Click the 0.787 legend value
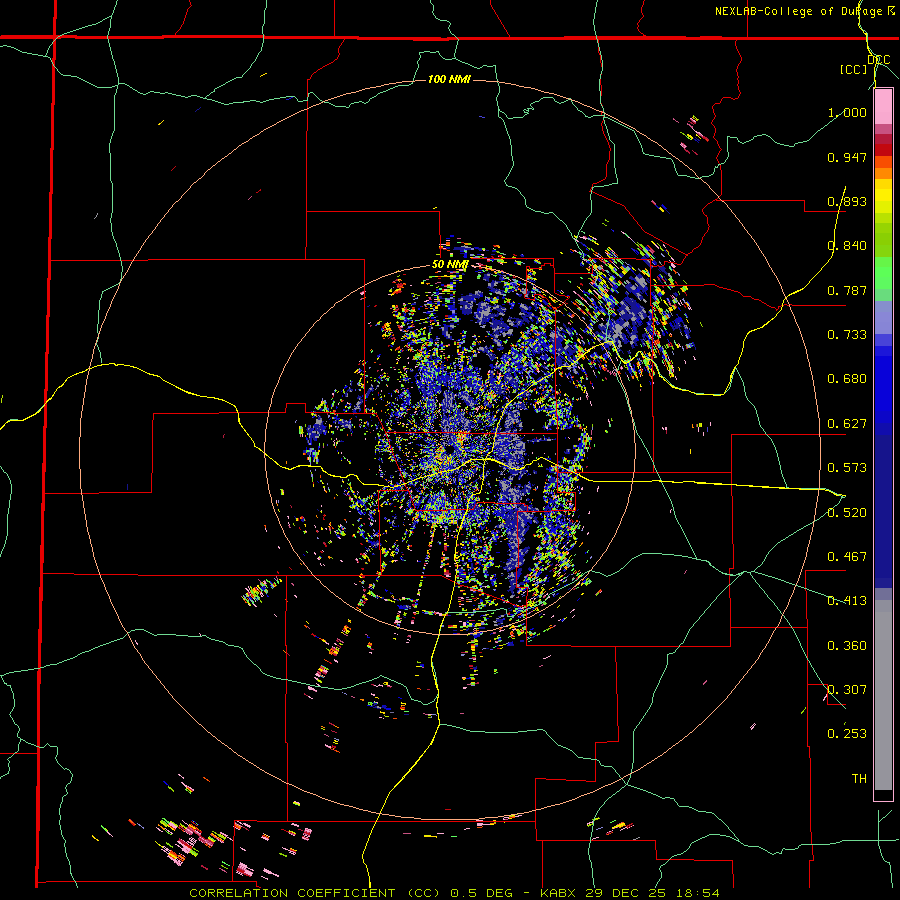The image size is (900, 900). tap(847, 290)
